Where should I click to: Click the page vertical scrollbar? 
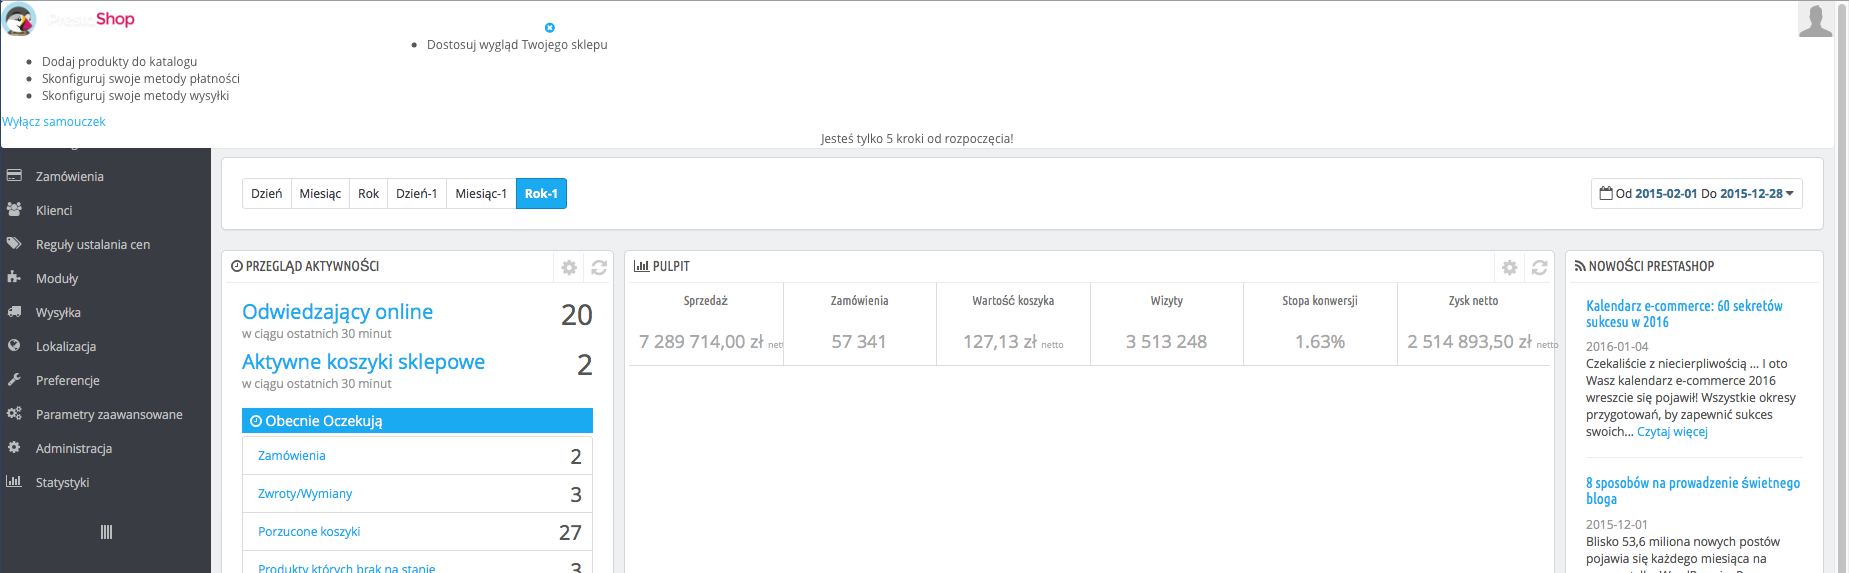1842,286
